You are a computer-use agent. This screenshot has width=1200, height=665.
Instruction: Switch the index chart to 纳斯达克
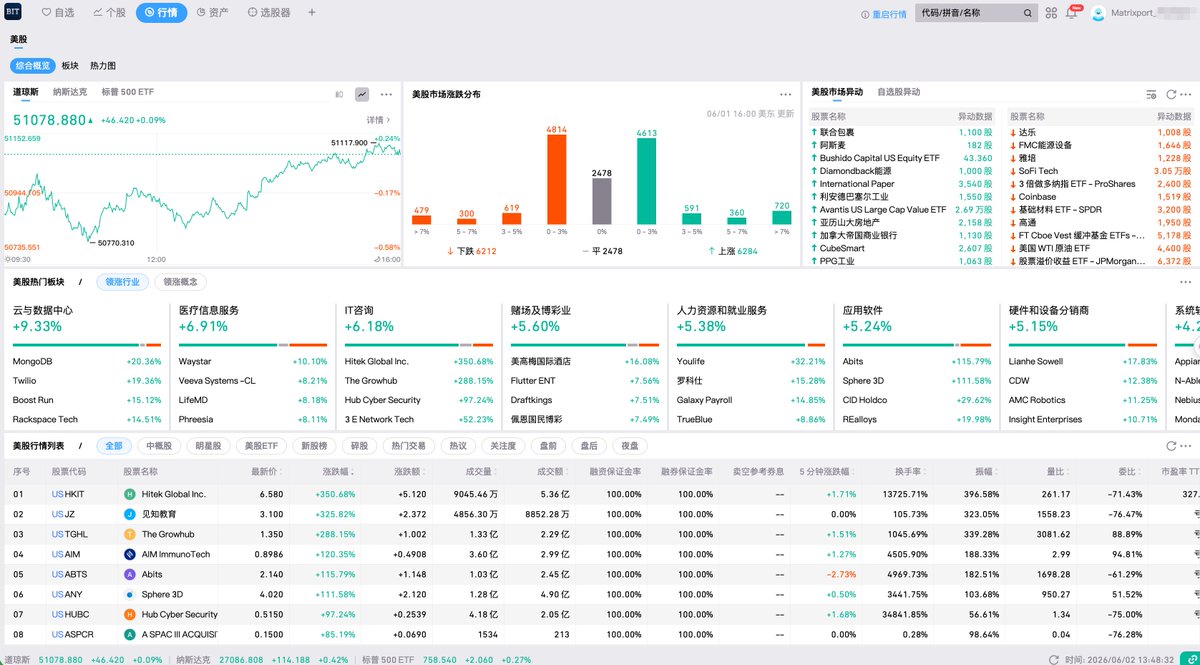click(x=70, y=92)
